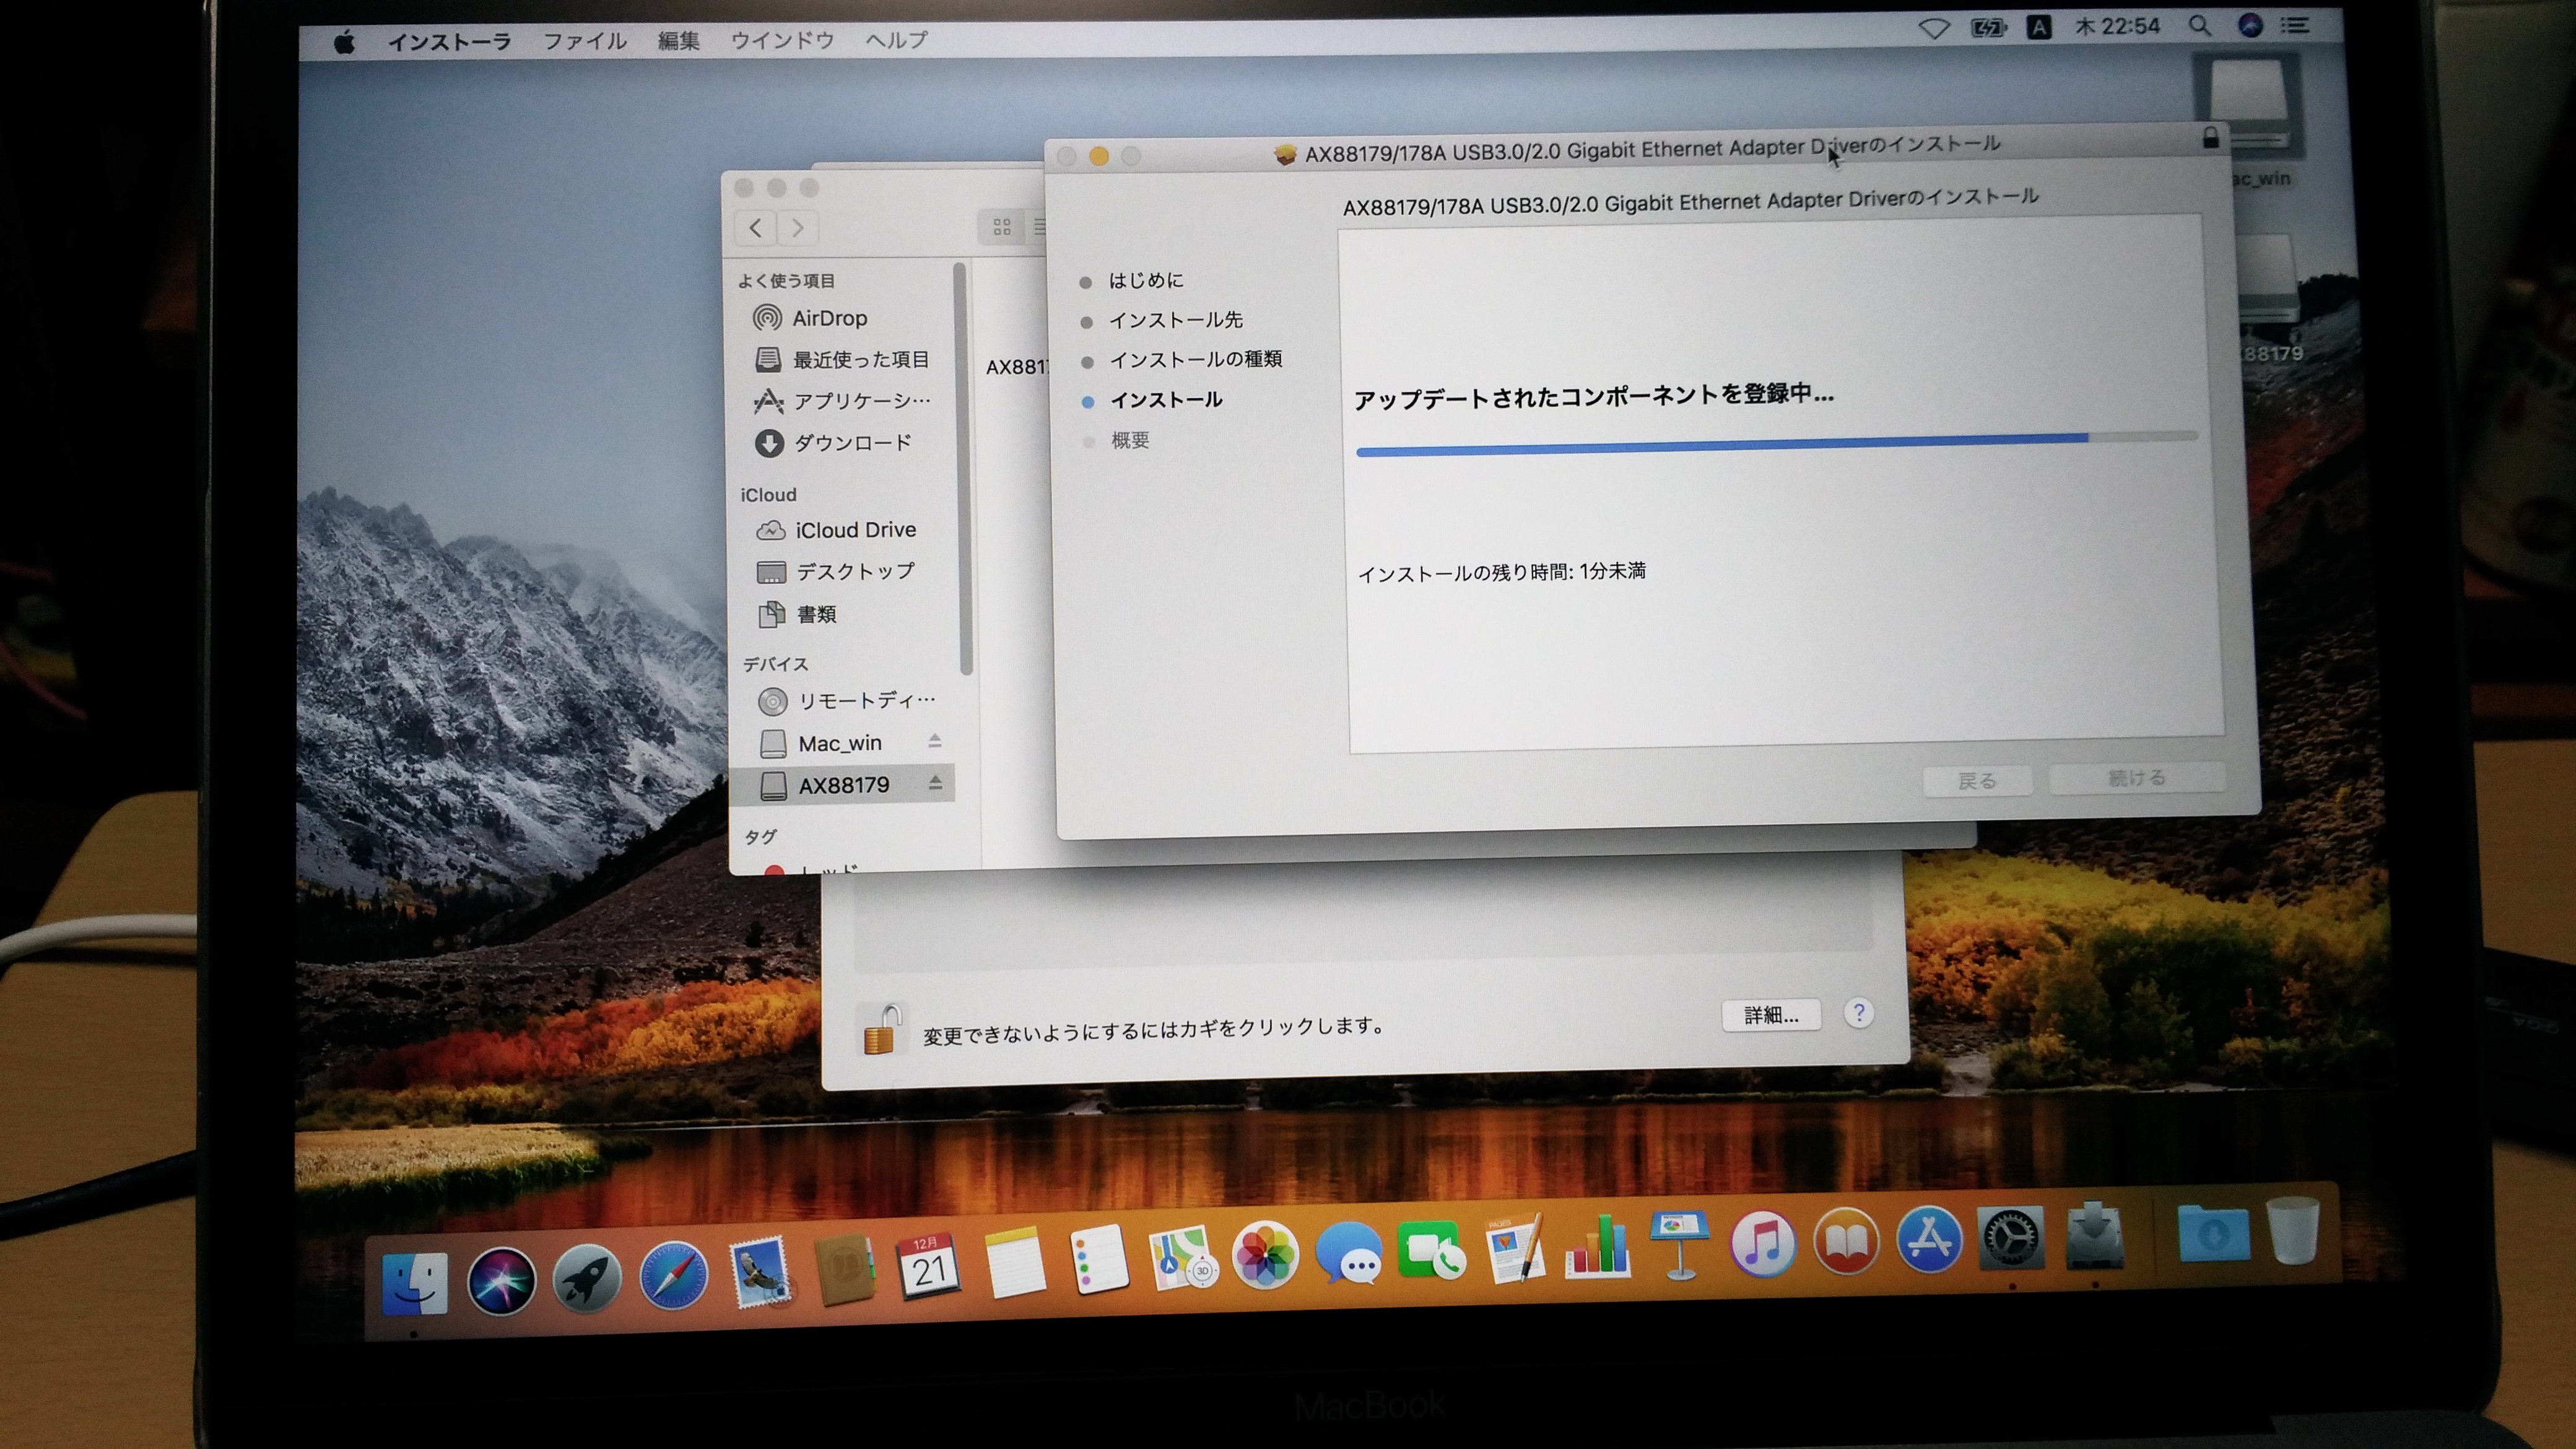Select Mac_win in the Finder sidebar

coord(820,743)
